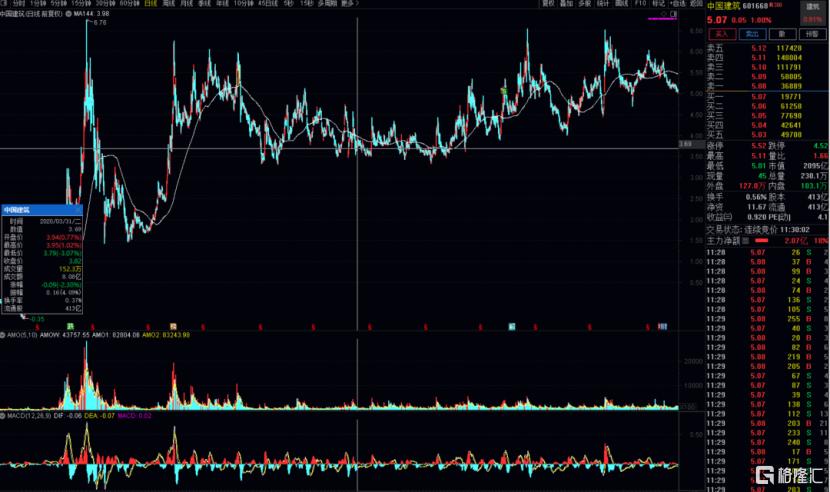Select the 日线 daily chart tab
Screen dimensions: 830x492
[151, 3]
